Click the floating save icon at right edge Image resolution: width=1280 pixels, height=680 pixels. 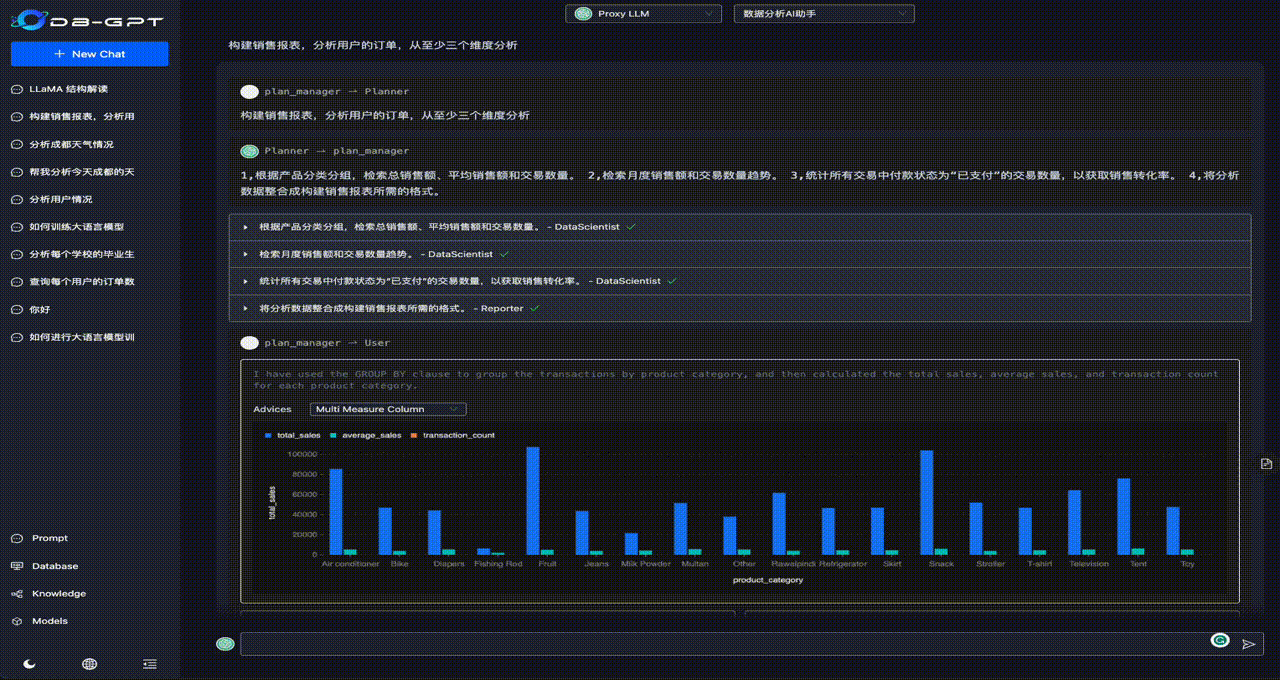click(1266, 463)
